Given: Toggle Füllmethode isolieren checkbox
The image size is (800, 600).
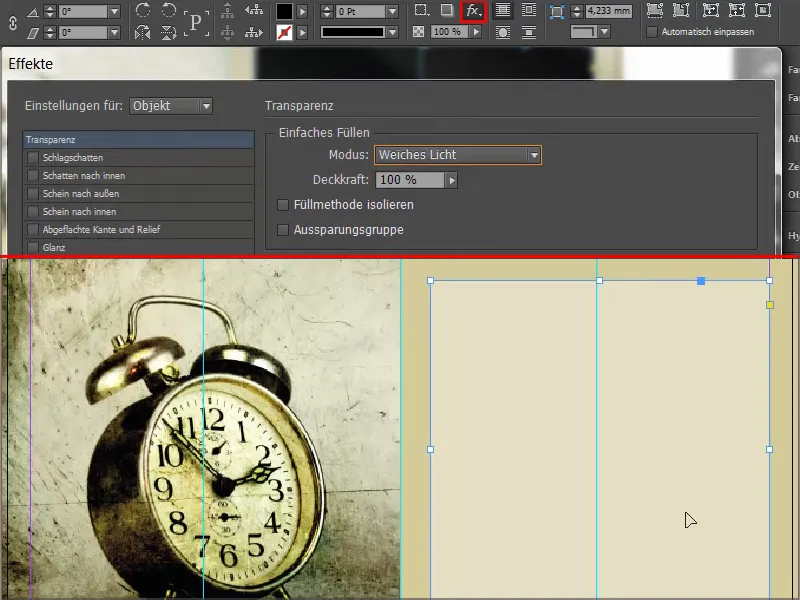Looking at the screenshot, I should tap(283, 205).
